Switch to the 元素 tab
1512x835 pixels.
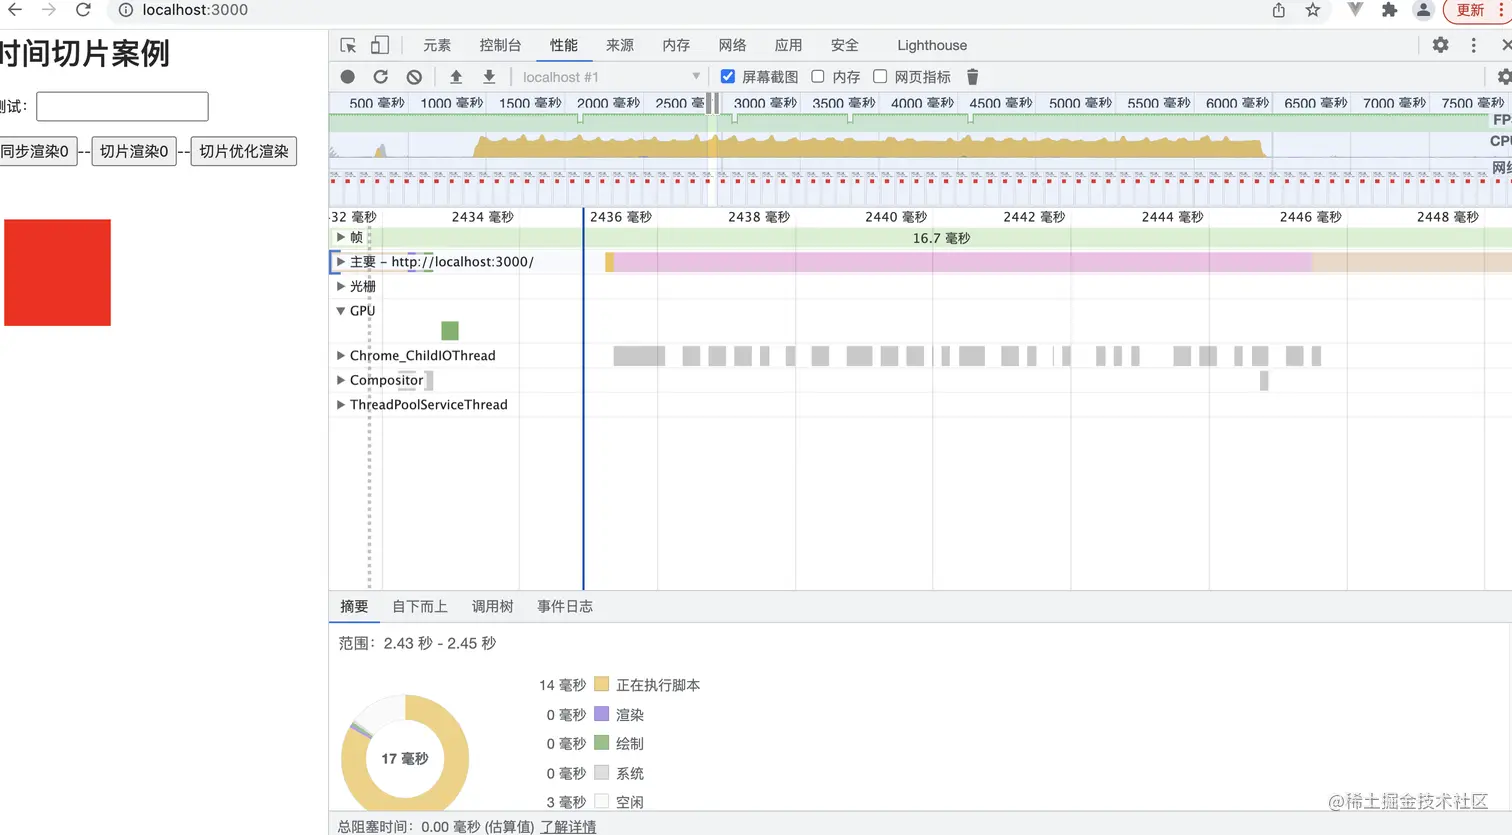[x=437, y=45]
